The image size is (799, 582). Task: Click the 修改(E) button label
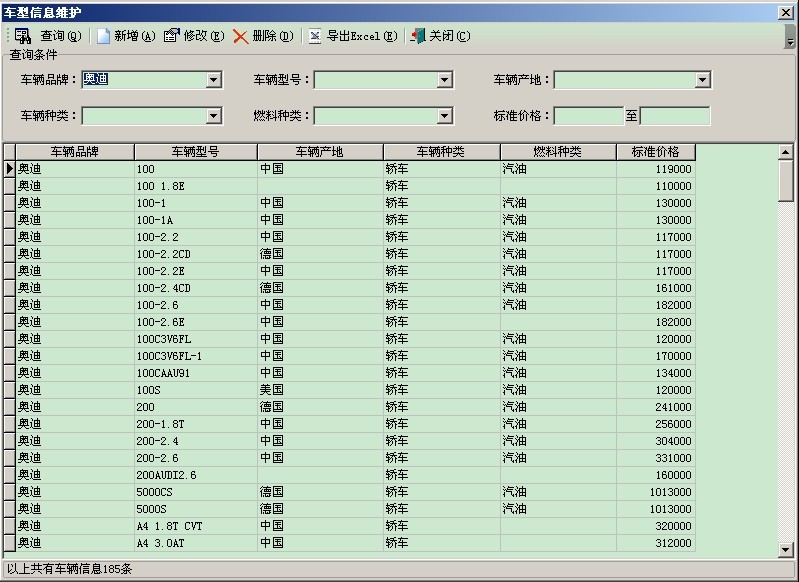click(x=204, y=36)
